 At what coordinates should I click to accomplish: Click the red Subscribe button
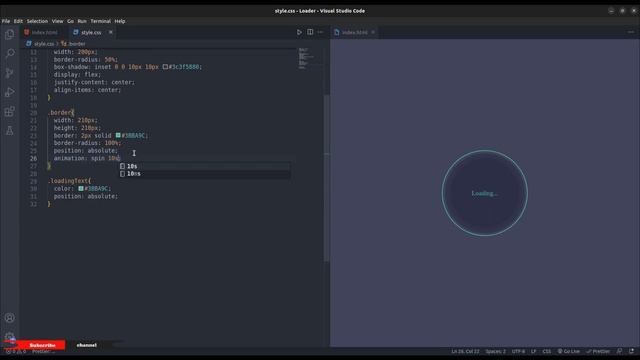click(42, 345)
